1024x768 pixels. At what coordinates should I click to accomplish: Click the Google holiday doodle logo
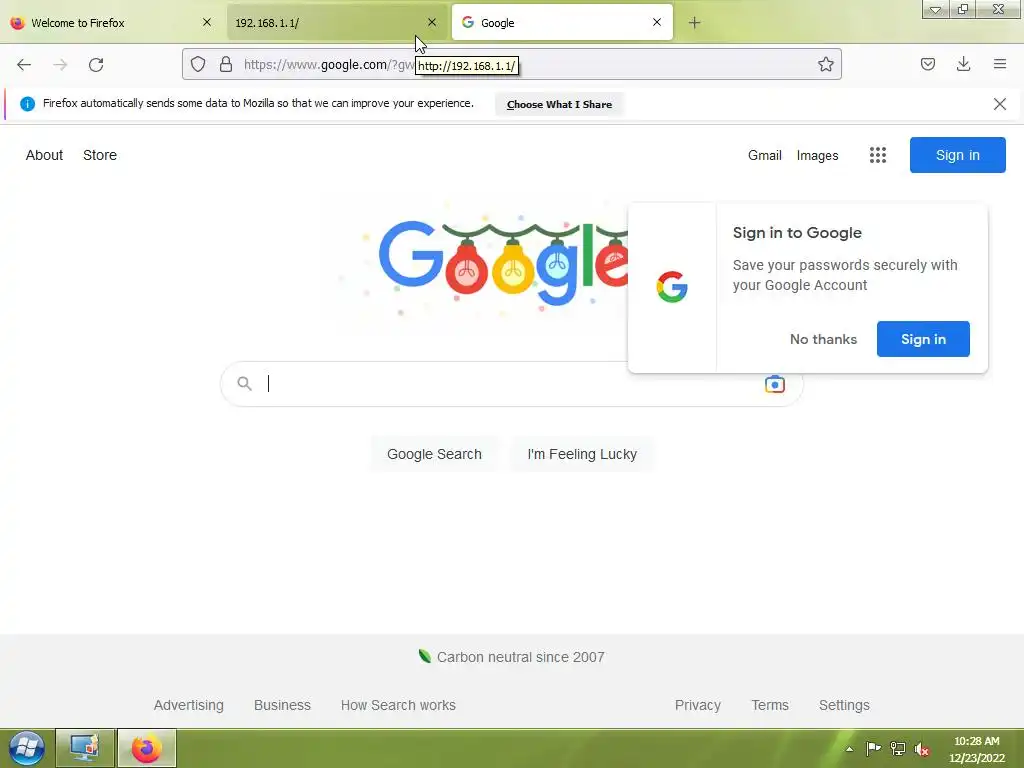503,261
